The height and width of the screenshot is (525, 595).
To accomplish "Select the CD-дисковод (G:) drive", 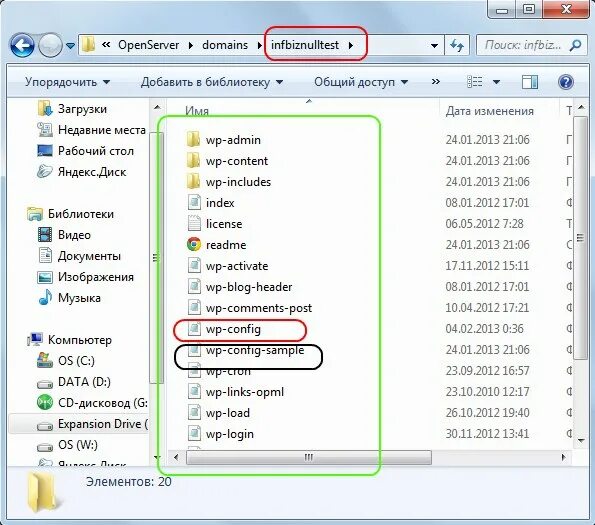I will point(102,403).
